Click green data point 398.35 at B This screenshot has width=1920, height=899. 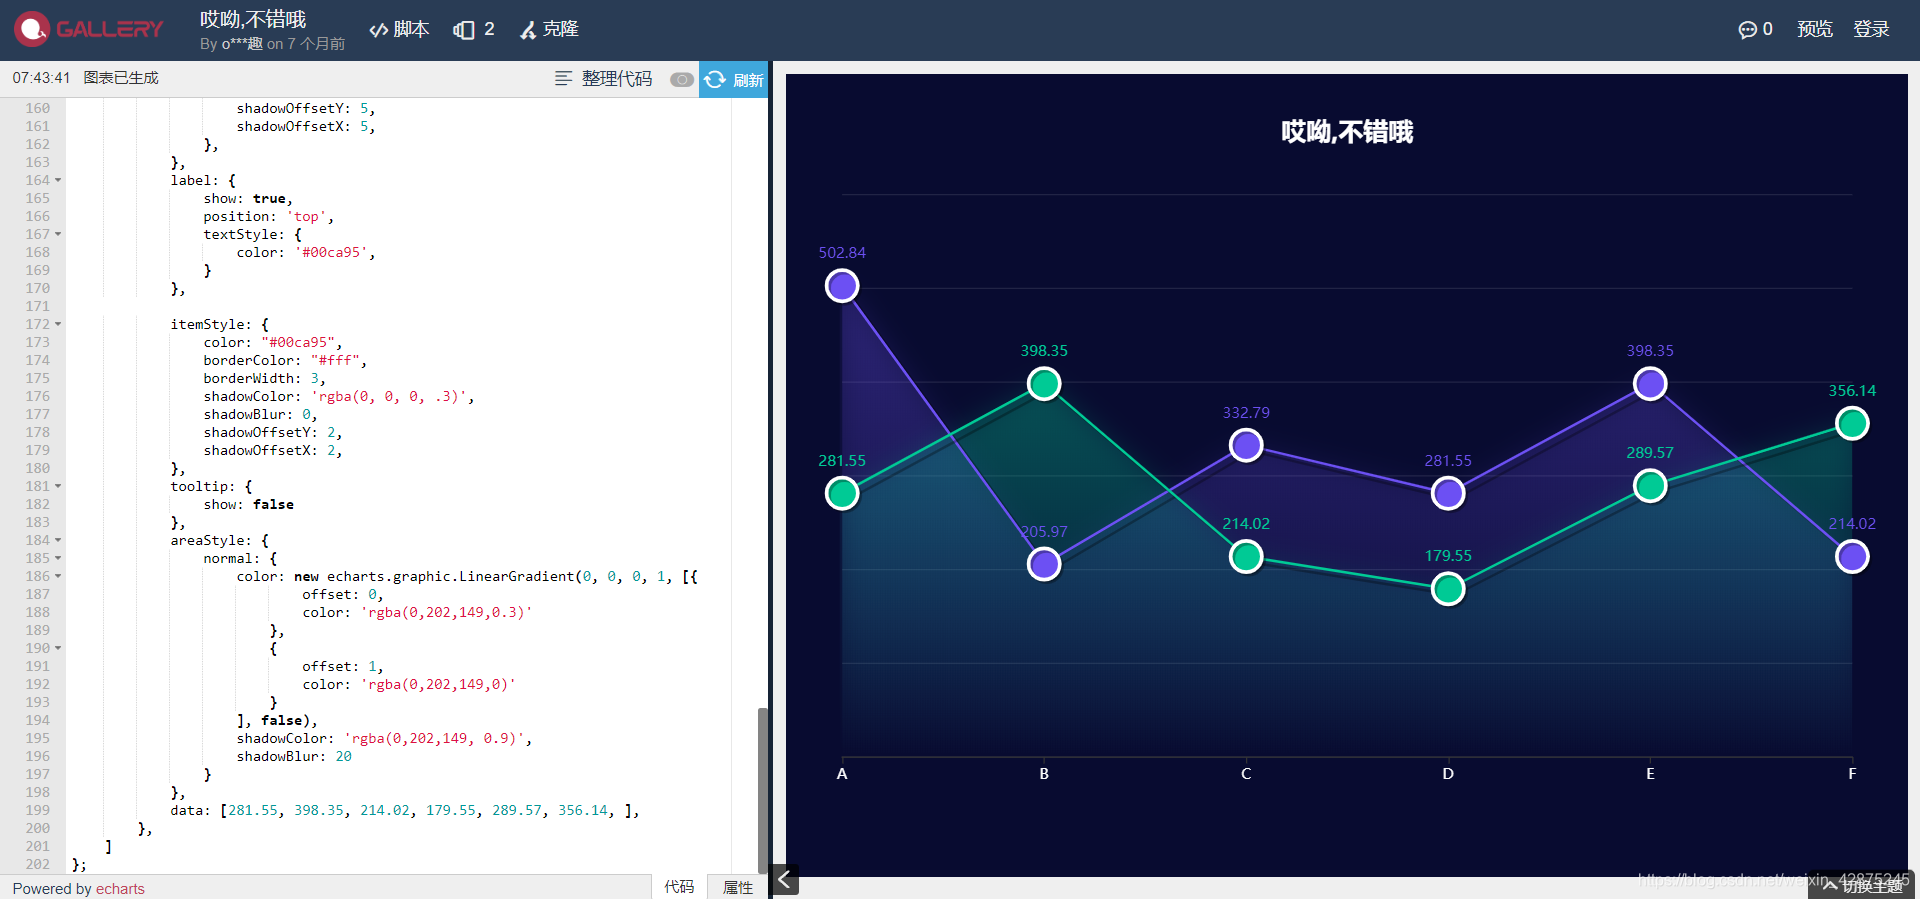click(1044, 384)
